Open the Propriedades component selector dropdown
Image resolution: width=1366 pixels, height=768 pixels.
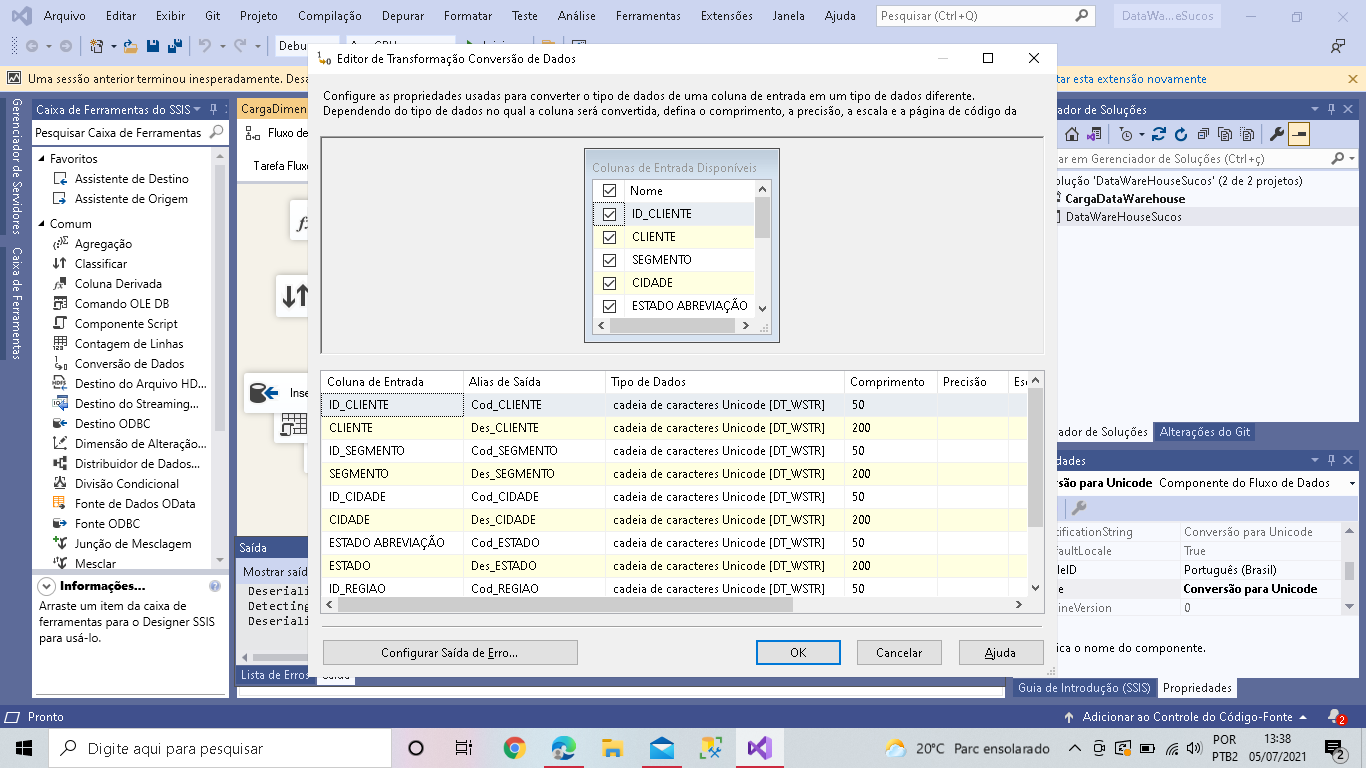(x=1350, y=483)
